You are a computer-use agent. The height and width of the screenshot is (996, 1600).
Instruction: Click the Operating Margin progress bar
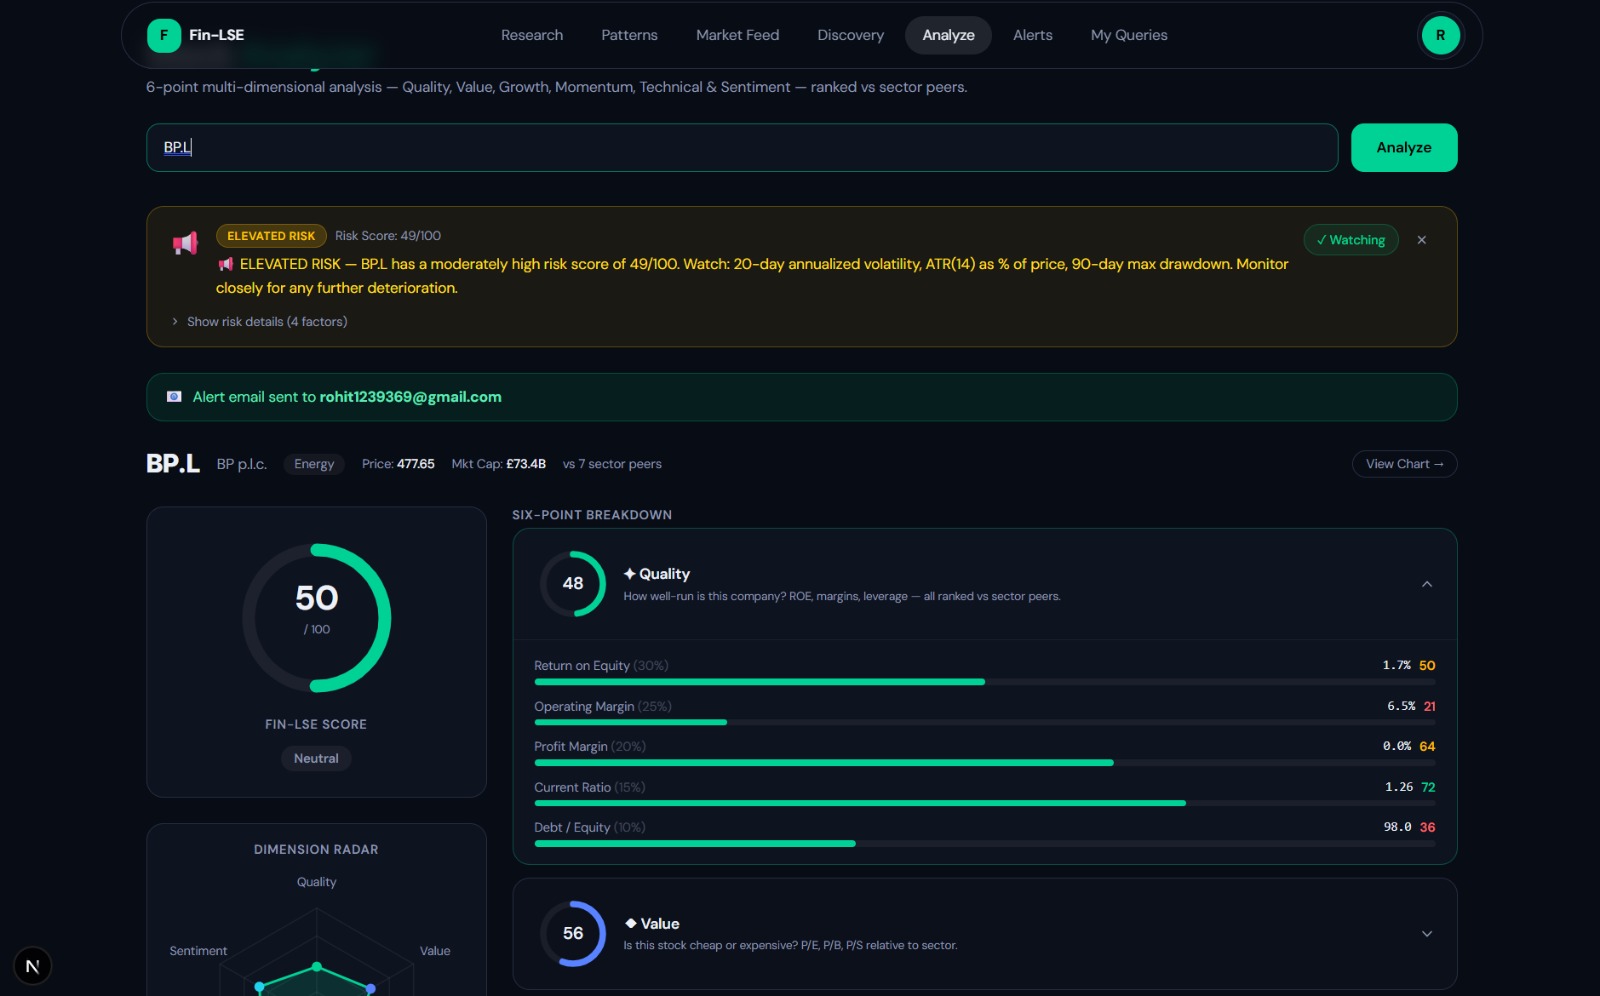tap(985, 722)
